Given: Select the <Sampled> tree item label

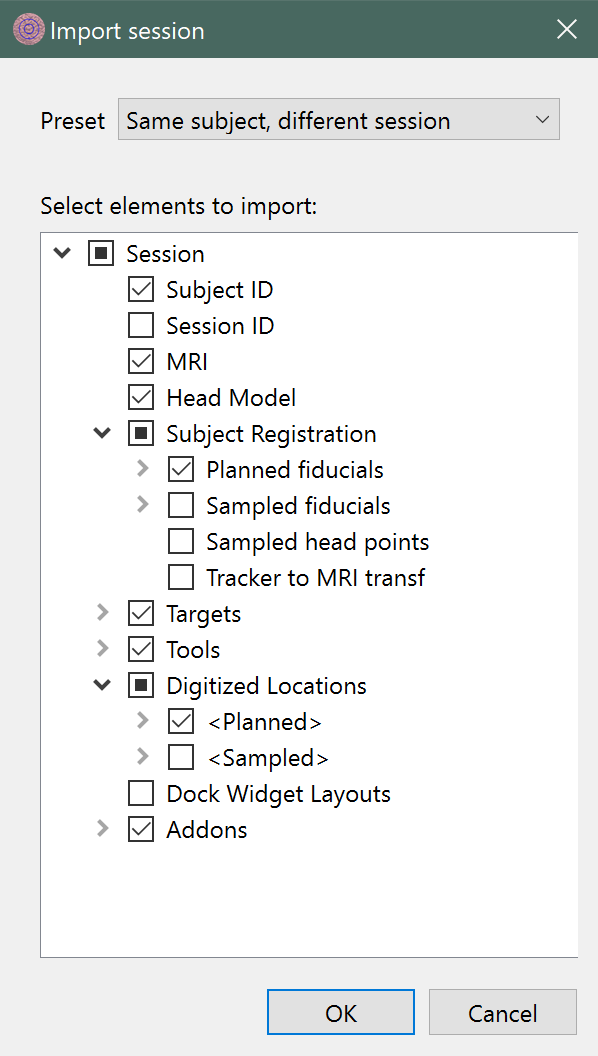Looking at the screenshot, I should (x=268, y=758).
